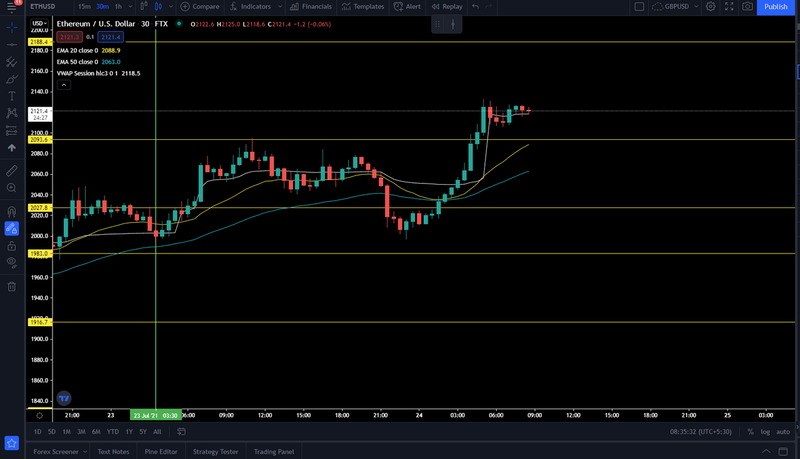800x459 pixels.
Task: Click the 2093.6 horizontal line price label
Action: click(39, 140)
